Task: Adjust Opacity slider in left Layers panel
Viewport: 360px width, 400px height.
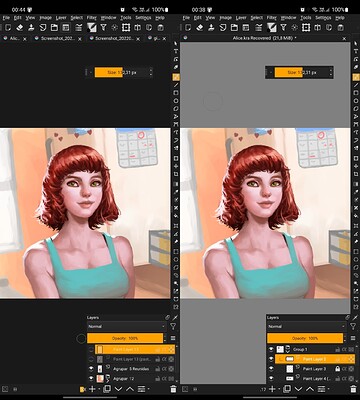Action: coord(125,338)
